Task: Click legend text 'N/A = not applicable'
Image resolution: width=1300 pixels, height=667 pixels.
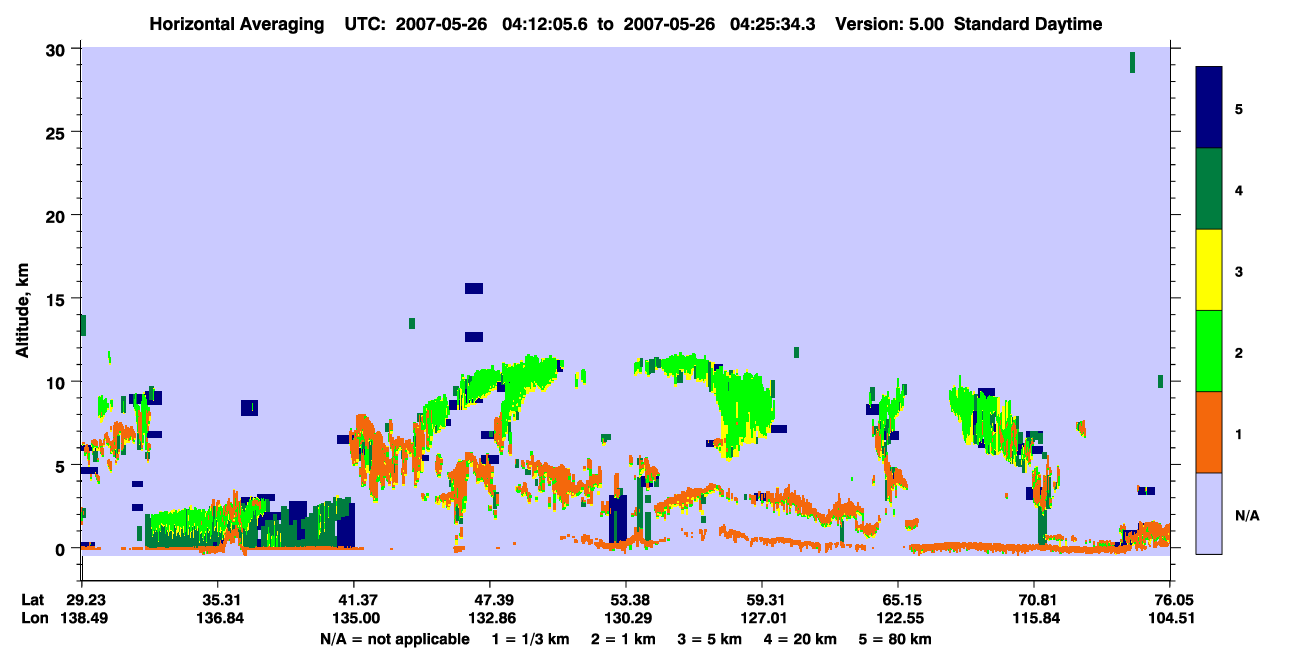Action: 394,639
